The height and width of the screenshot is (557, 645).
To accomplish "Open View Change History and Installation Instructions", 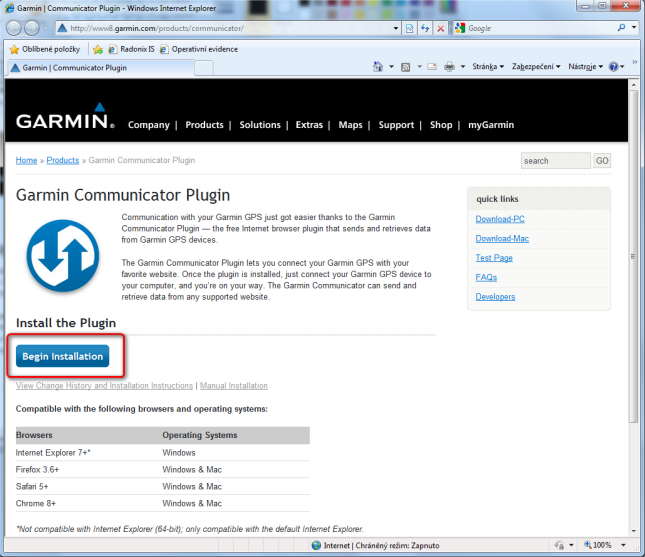I will click(x=104, y=386).
